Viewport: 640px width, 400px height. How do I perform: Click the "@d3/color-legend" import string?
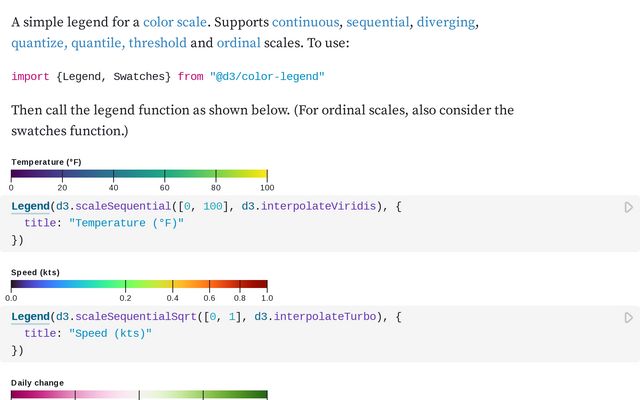pos(267,76)
